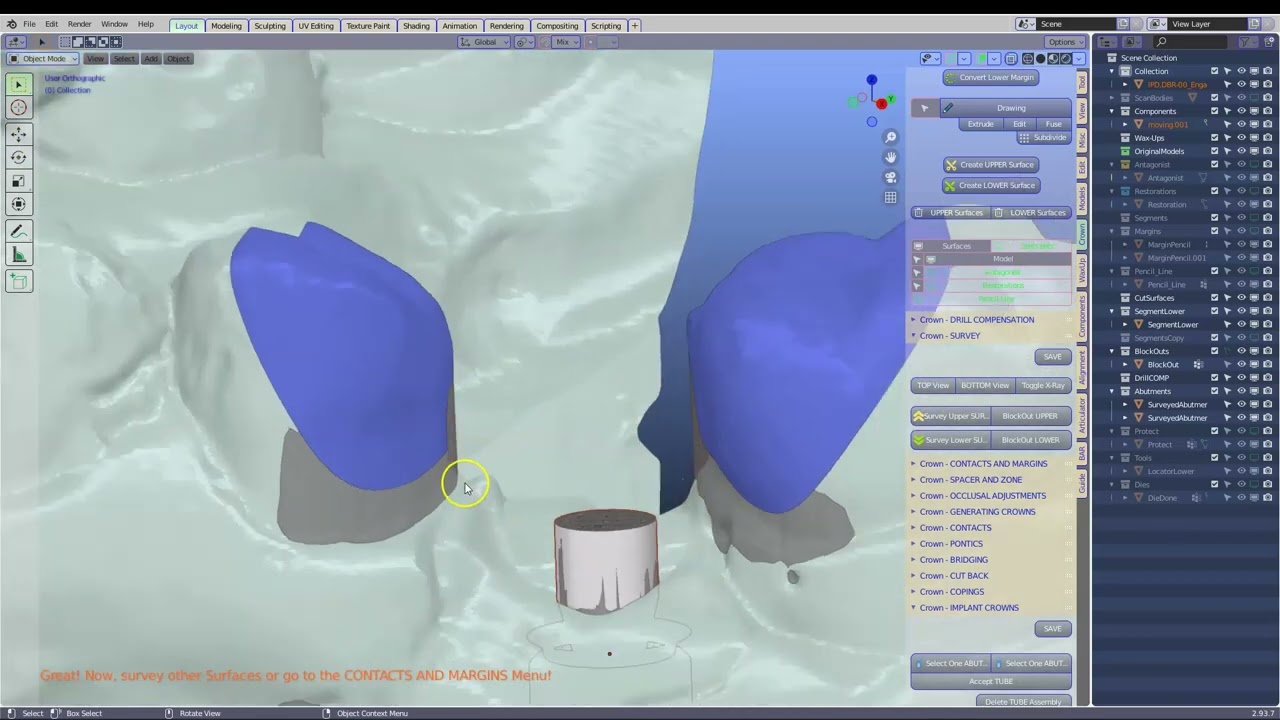Screen dimensions: 1280x720
Task: Toggle exclude checkbox for DrillCOMP
Action: tap(1215, 378)
